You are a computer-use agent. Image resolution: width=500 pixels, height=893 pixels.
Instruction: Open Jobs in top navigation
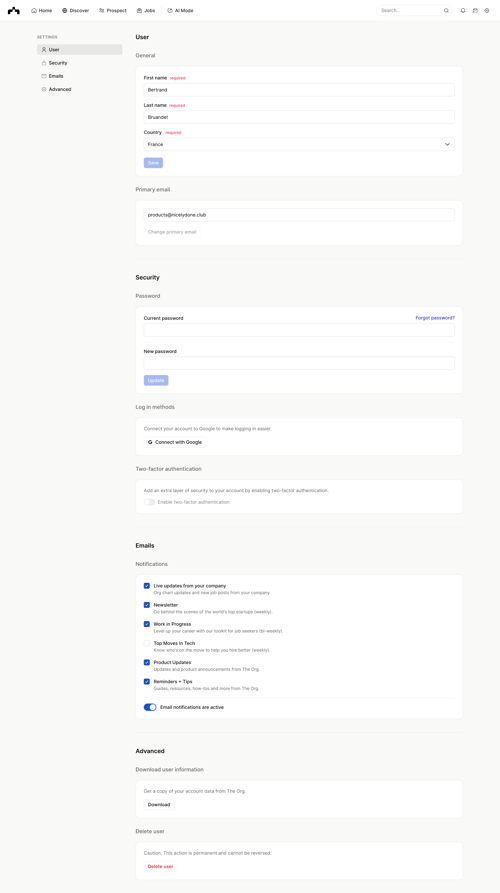click(146, 10)
